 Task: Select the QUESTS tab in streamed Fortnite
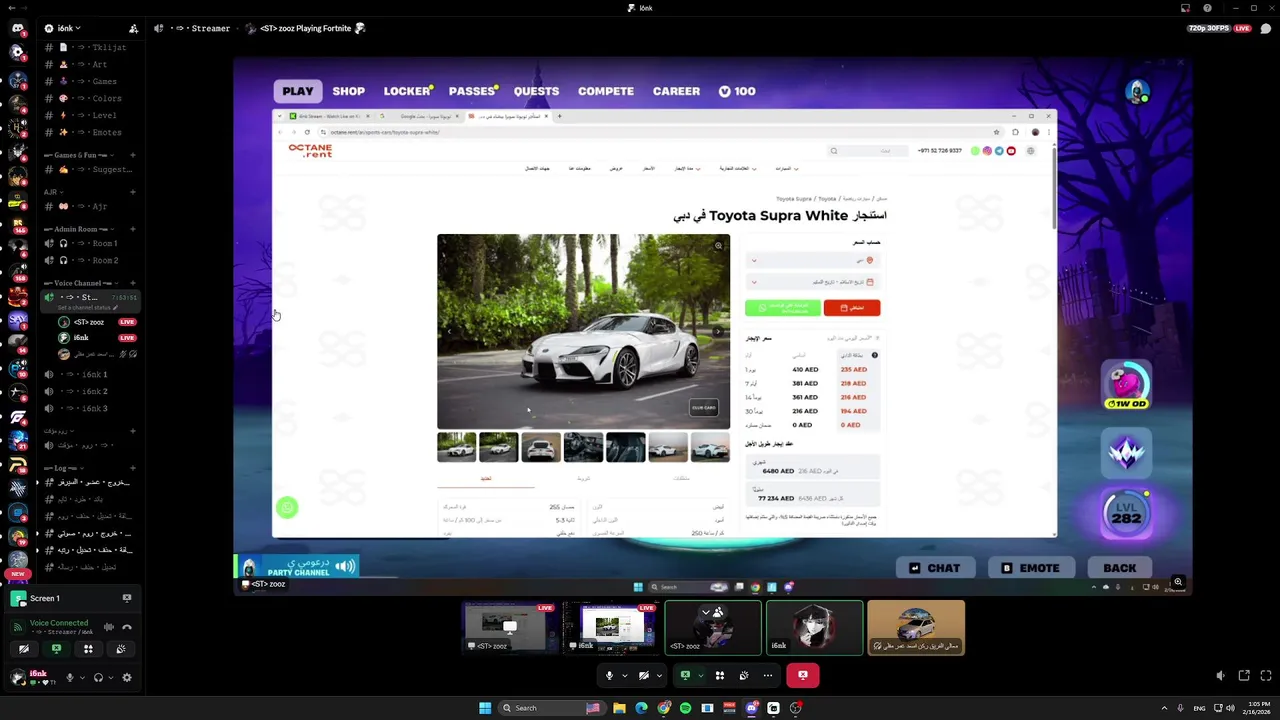pyautogui.click(x=536, y=91)
